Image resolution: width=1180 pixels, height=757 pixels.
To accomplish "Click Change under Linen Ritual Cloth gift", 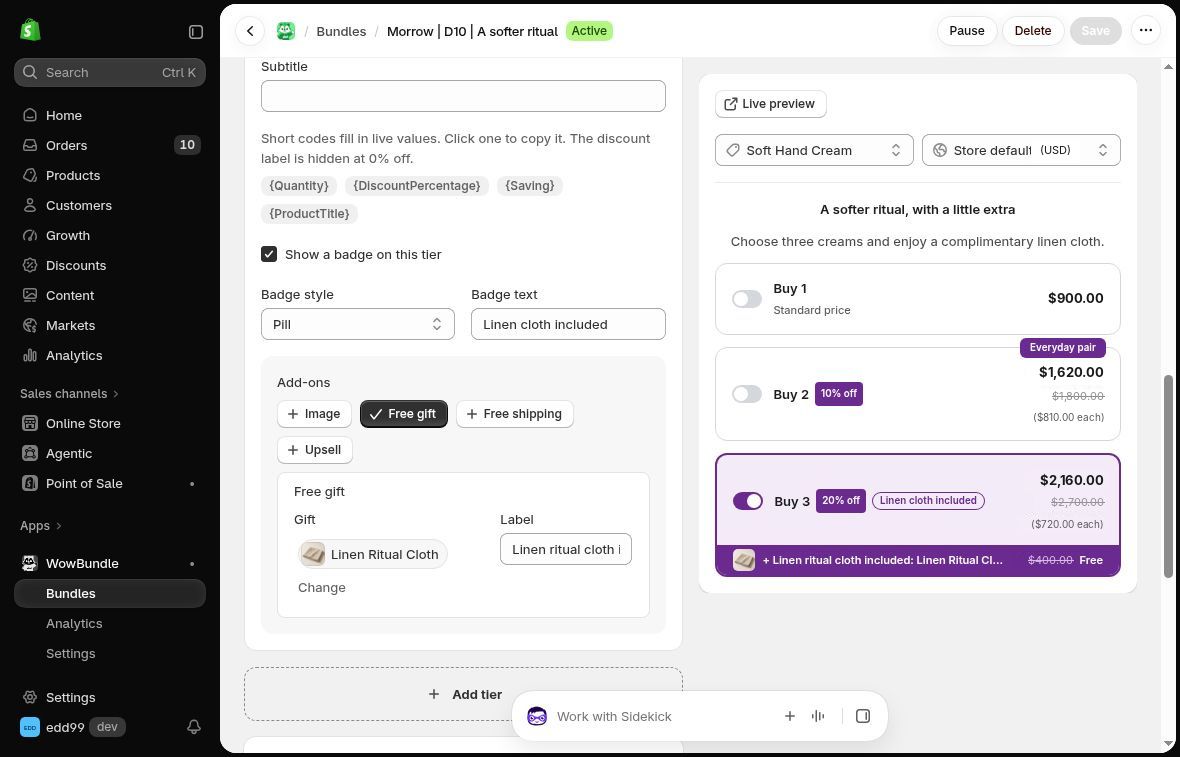I will pyautogui.click(x=321, y=588).
